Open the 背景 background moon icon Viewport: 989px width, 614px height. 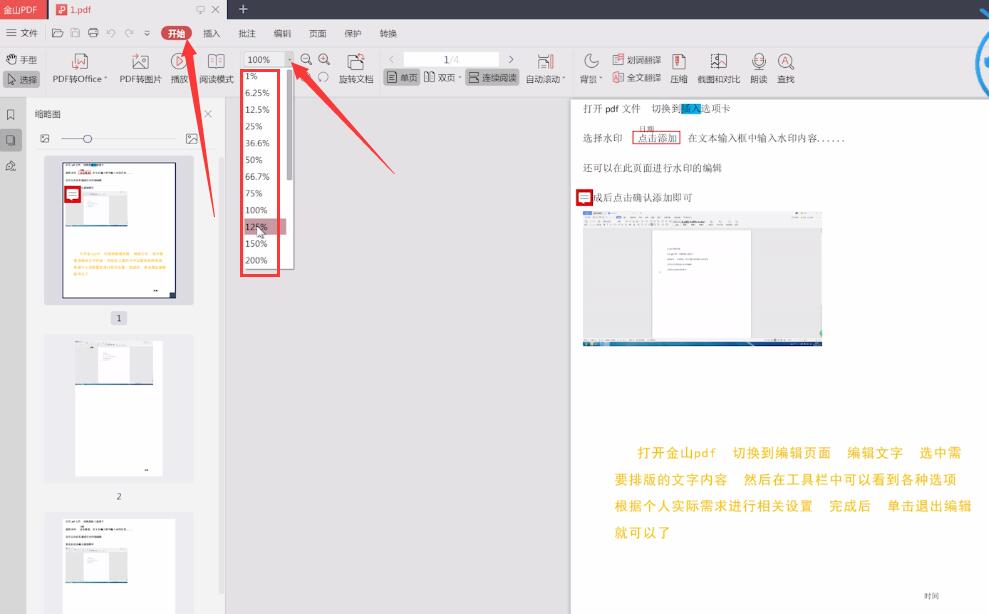pos(591,61)
